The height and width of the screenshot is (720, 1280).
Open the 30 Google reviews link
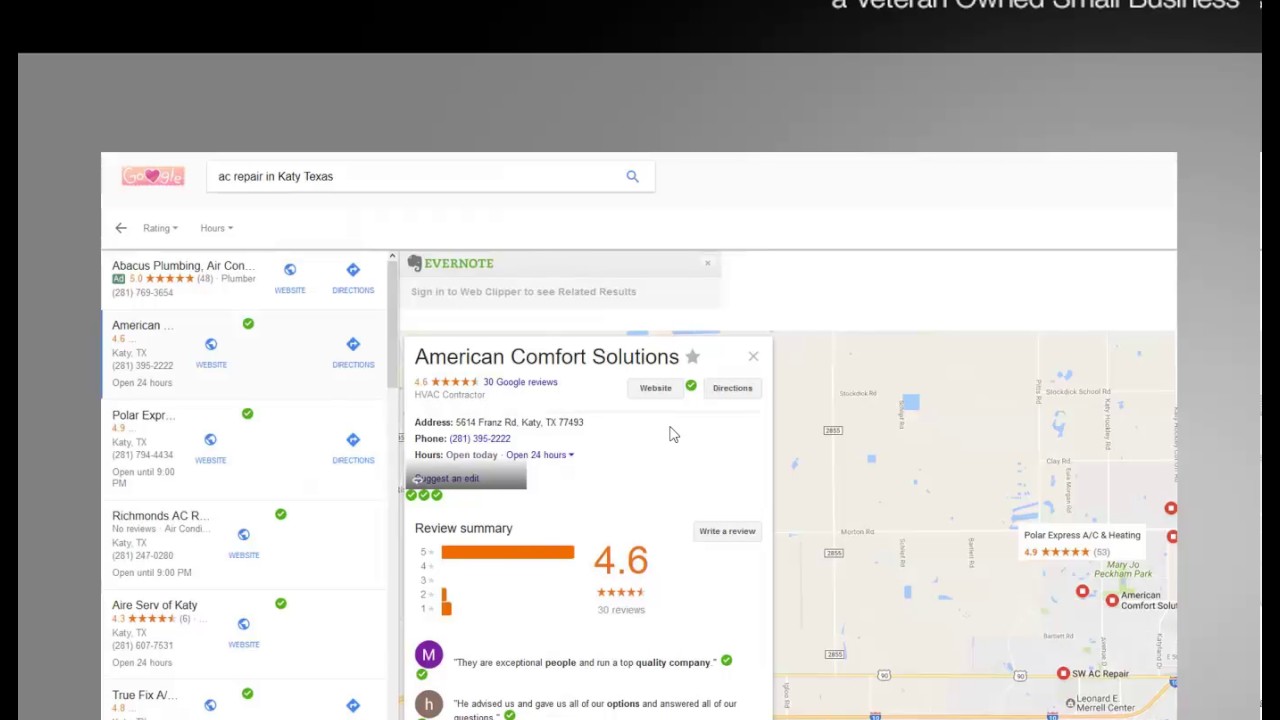point(520,382)
